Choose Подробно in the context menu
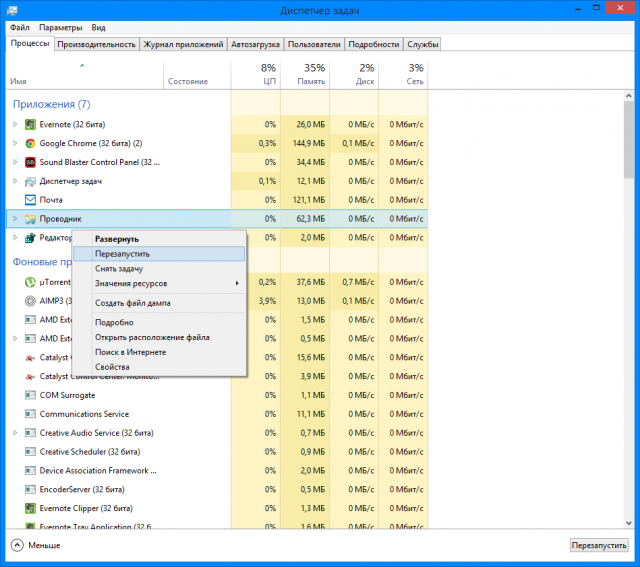The image size is (640, 567). click(160, 322)
